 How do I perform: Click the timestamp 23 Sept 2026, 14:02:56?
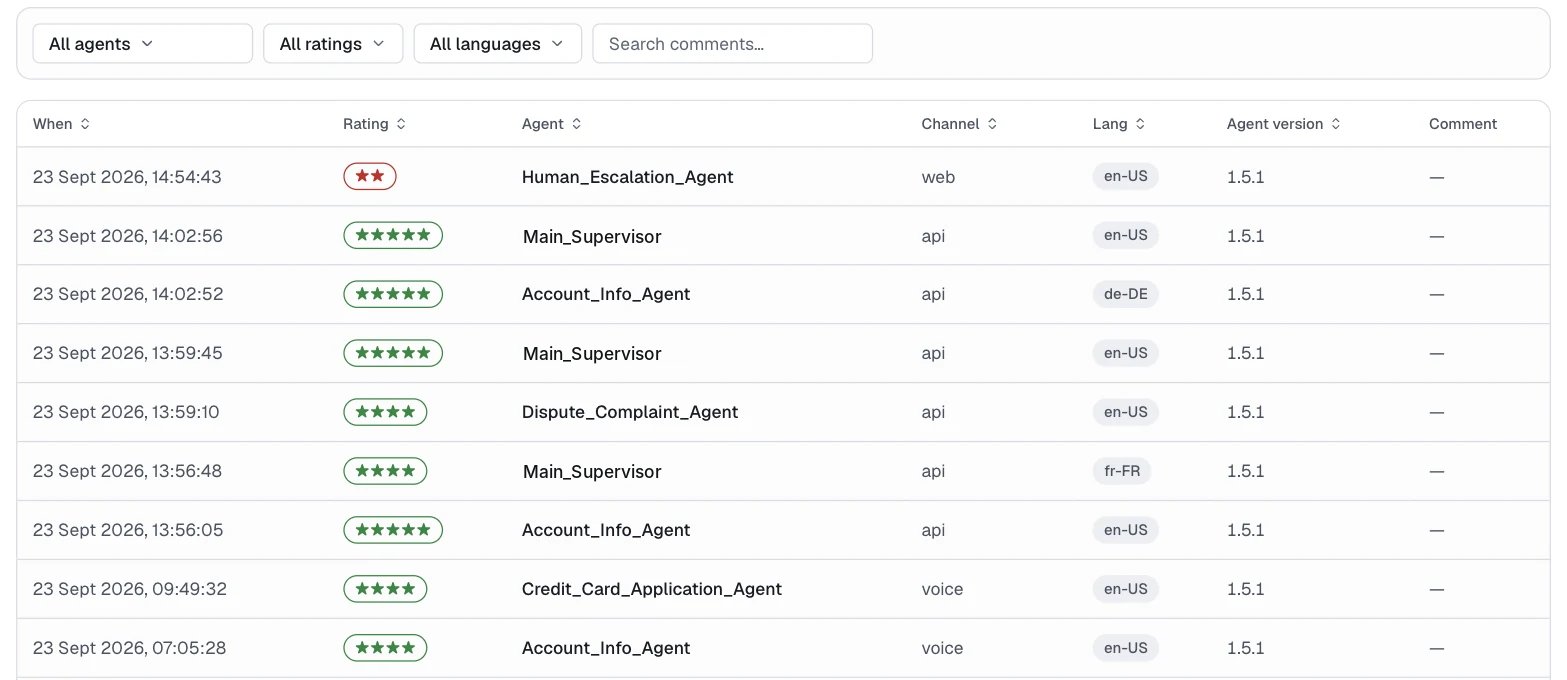coord(128,236)
